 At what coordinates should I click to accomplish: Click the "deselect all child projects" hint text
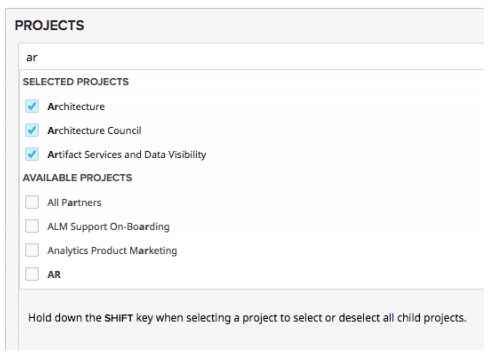click(x=402, y=318)
